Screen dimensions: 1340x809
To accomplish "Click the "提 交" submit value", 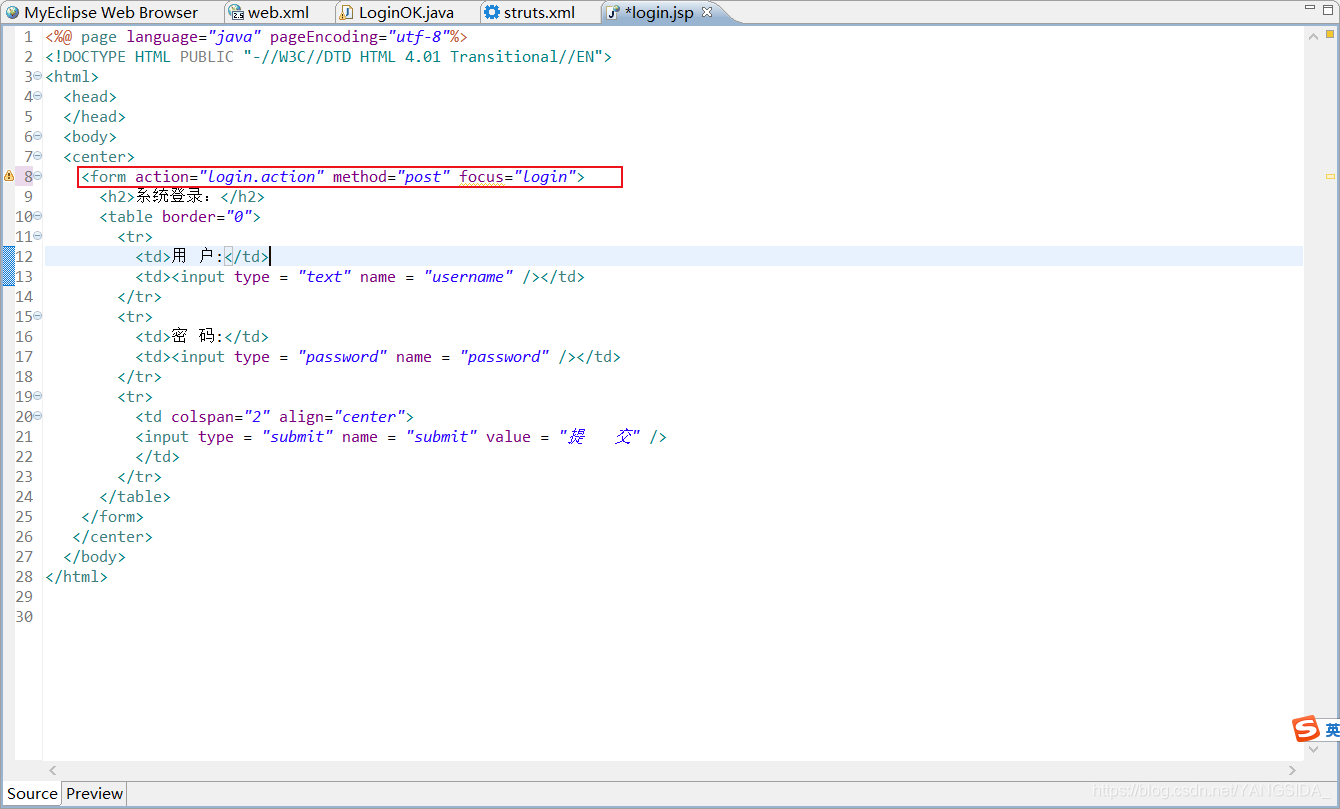I will pyautogui.click(x=599, y=437).
